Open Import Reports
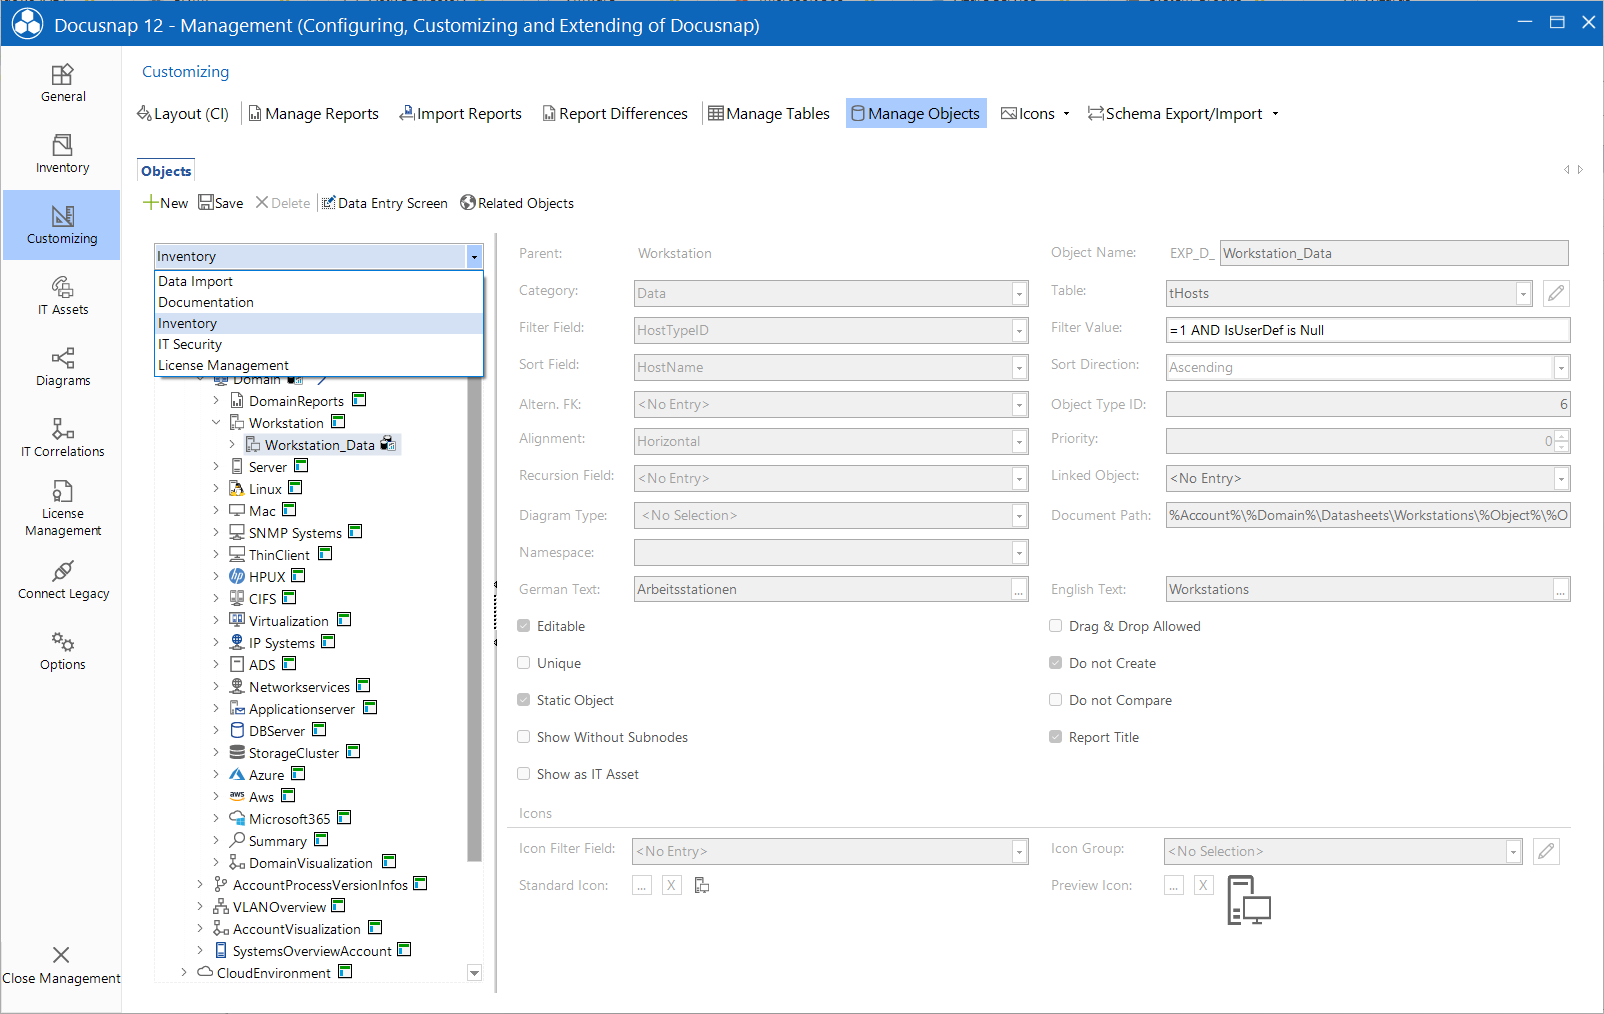The width and height of the screenshot is (1604, 1014). click(x=460, y=114)
